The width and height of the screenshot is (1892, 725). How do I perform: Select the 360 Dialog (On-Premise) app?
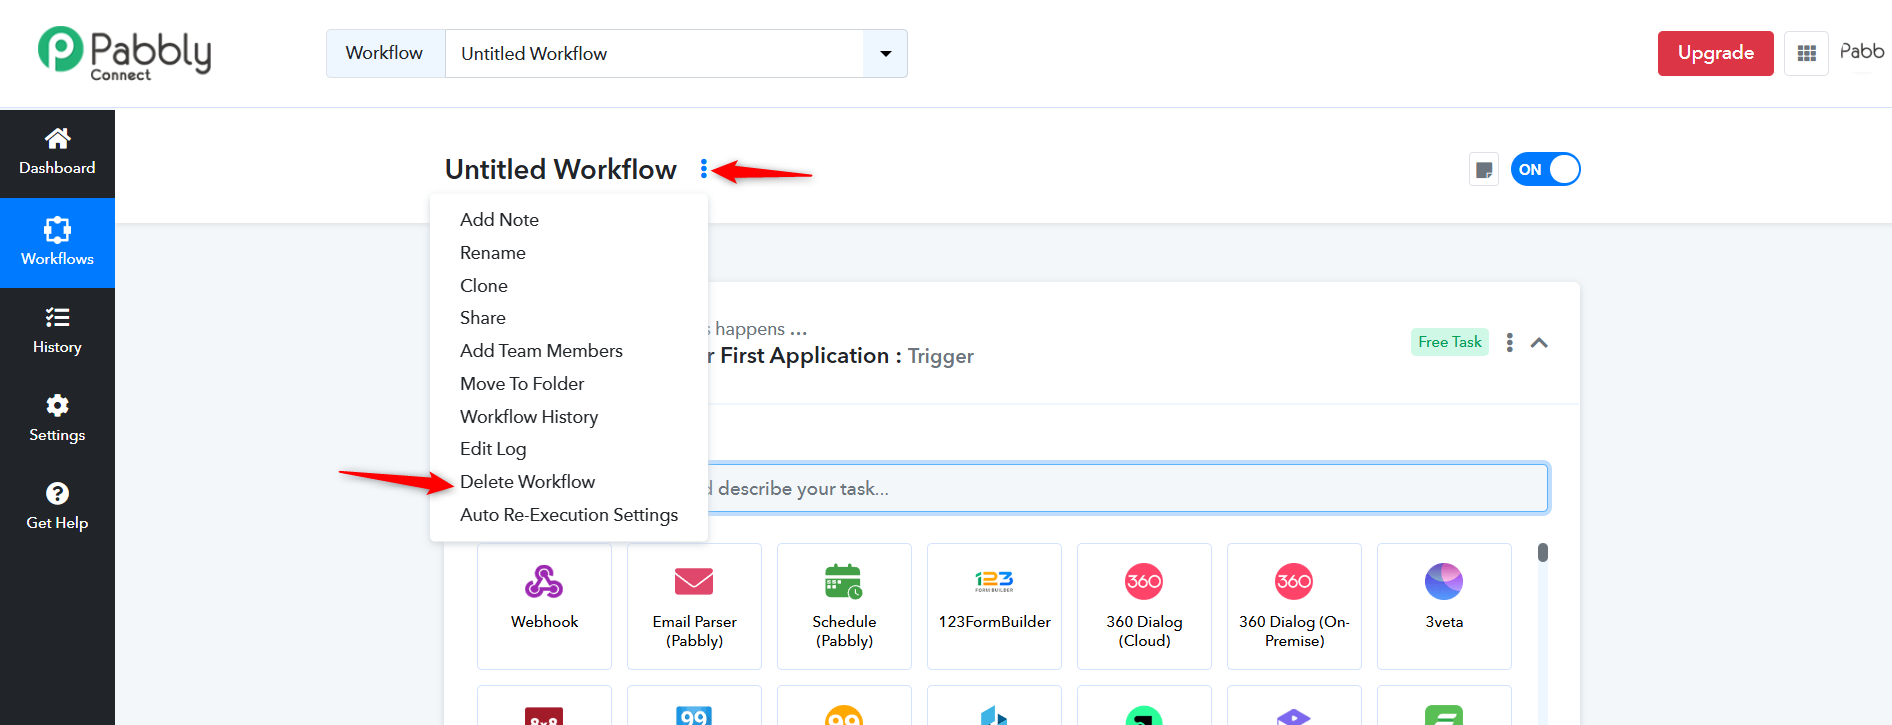point(1294,606)
